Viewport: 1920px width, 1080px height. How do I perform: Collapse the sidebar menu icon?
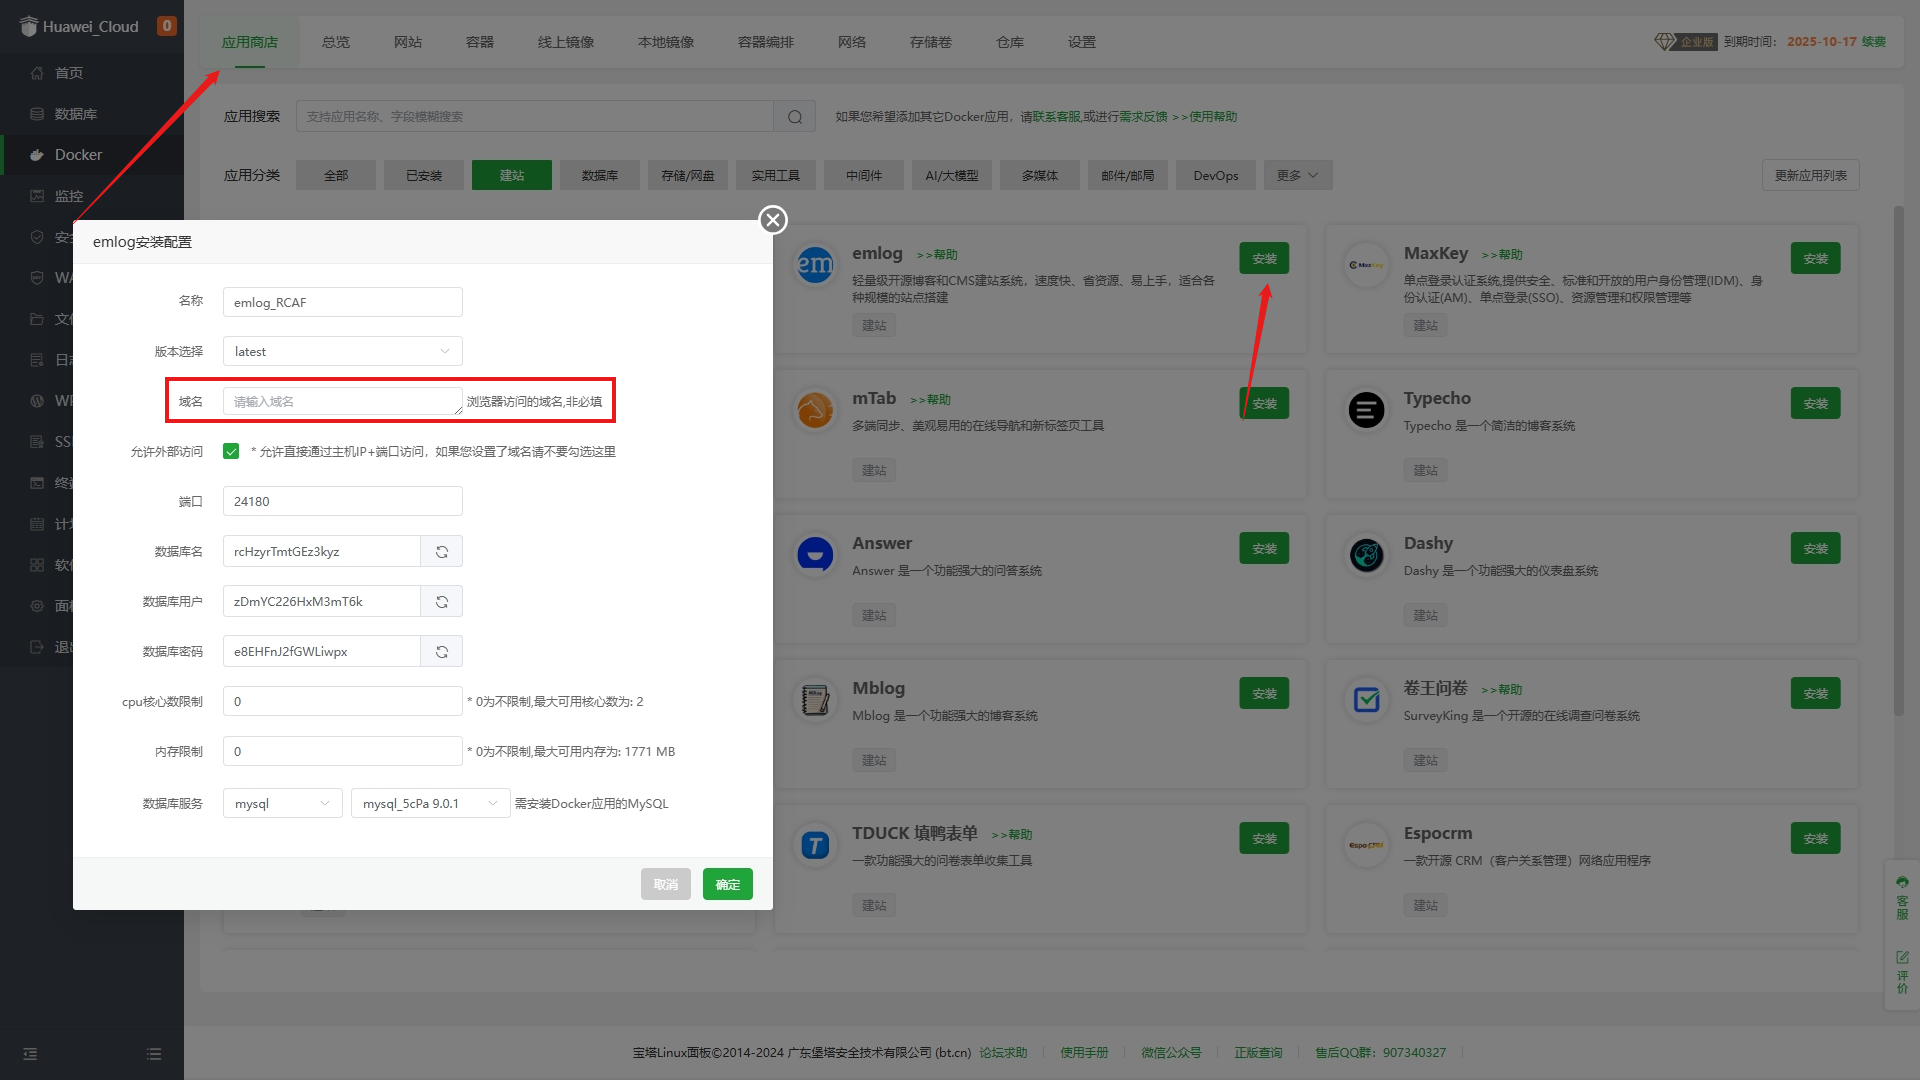30,1054
